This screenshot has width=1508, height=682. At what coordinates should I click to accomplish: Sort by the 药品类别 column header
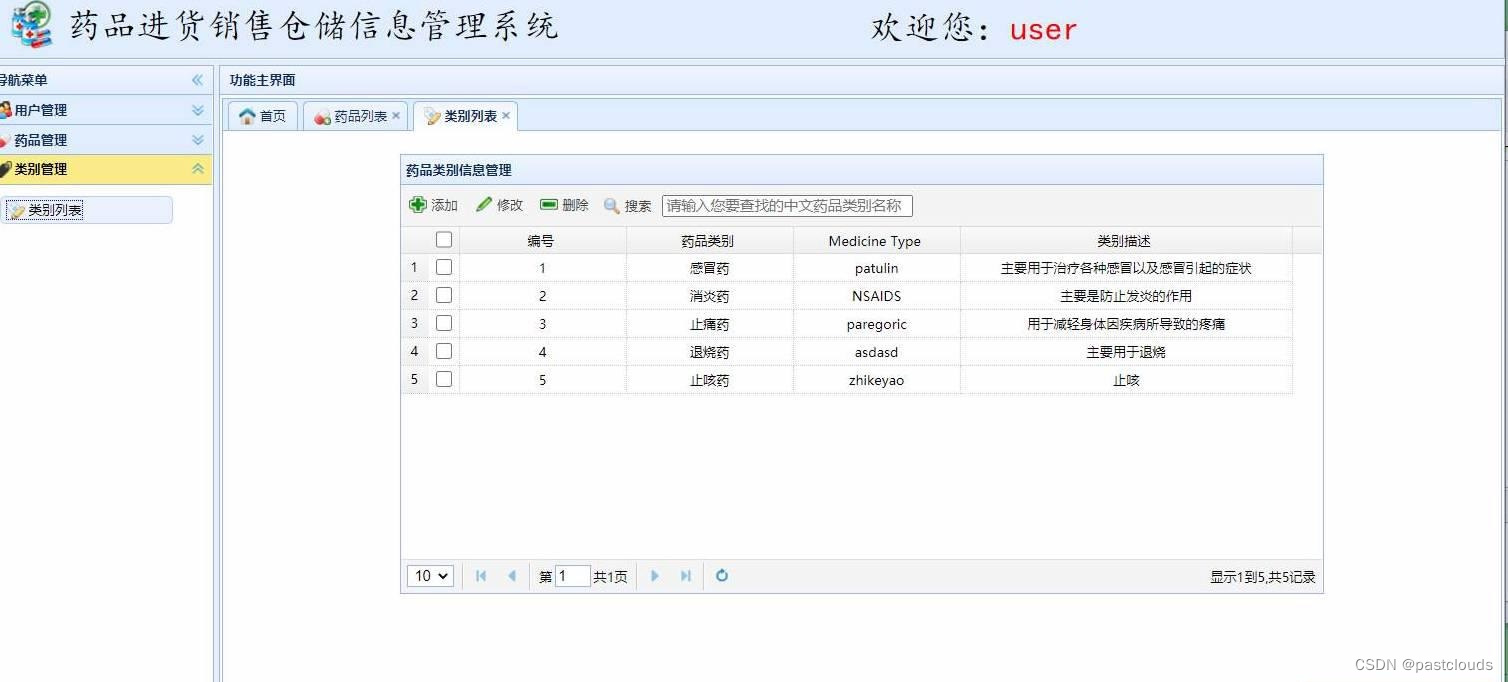click(709, 241)
